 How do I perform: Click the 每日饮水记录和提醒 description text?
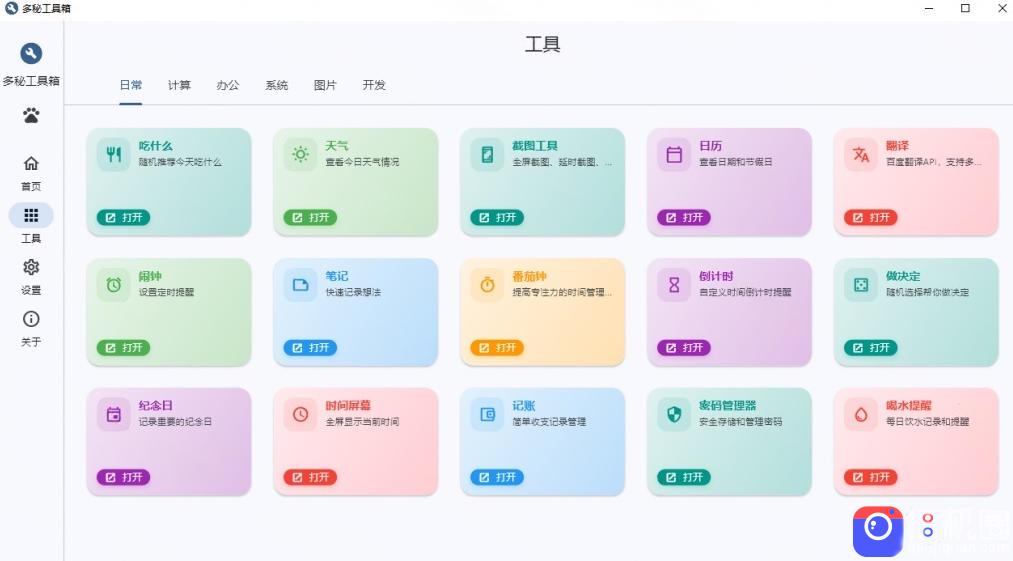pyautogui.click(x=927, y=422)
